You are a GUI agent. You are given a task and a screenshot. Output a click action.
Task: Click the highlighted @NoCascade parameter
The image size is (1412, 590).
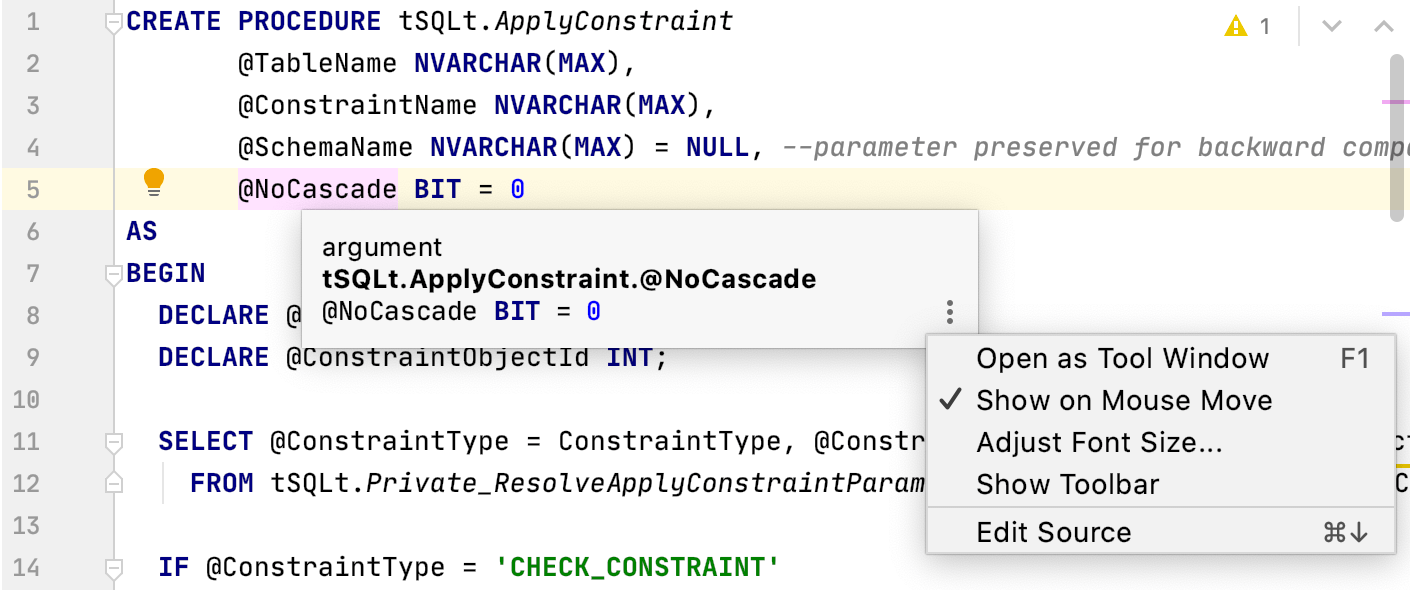tap(317, 188)
